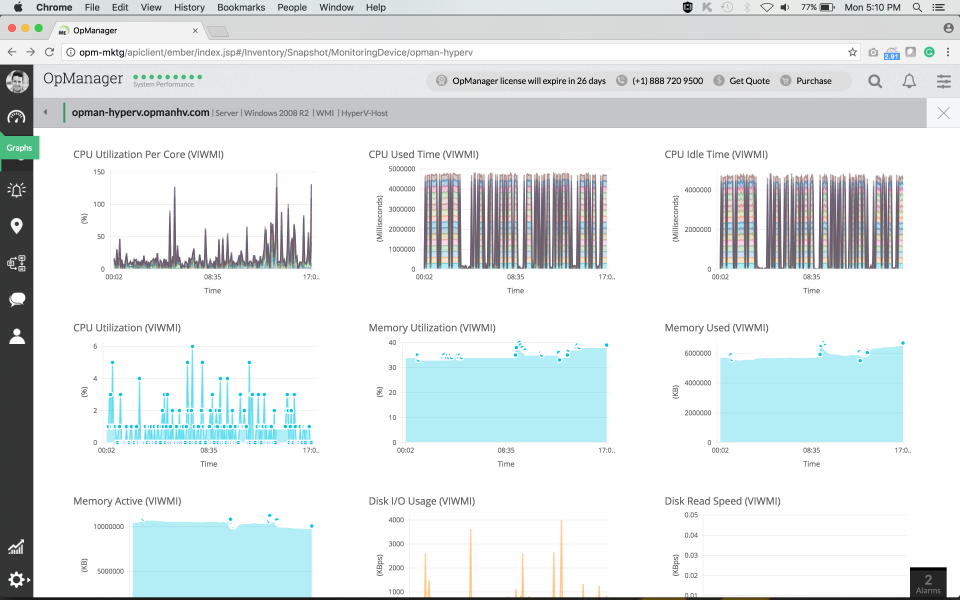Screen dimensions: 960x600
Task: Click the browser address bar
Action: 450,52
